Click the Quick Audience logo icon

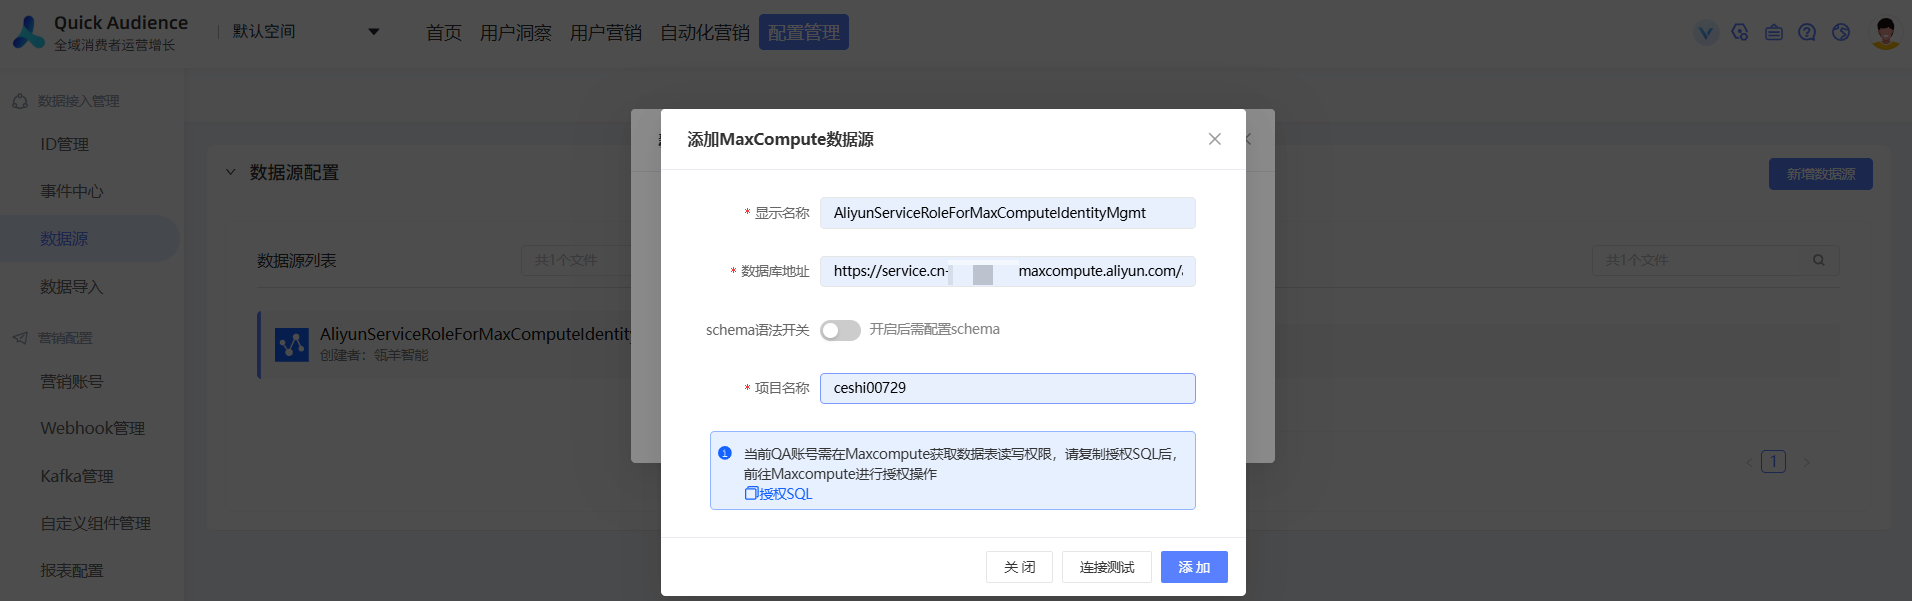tap(29, 32)
